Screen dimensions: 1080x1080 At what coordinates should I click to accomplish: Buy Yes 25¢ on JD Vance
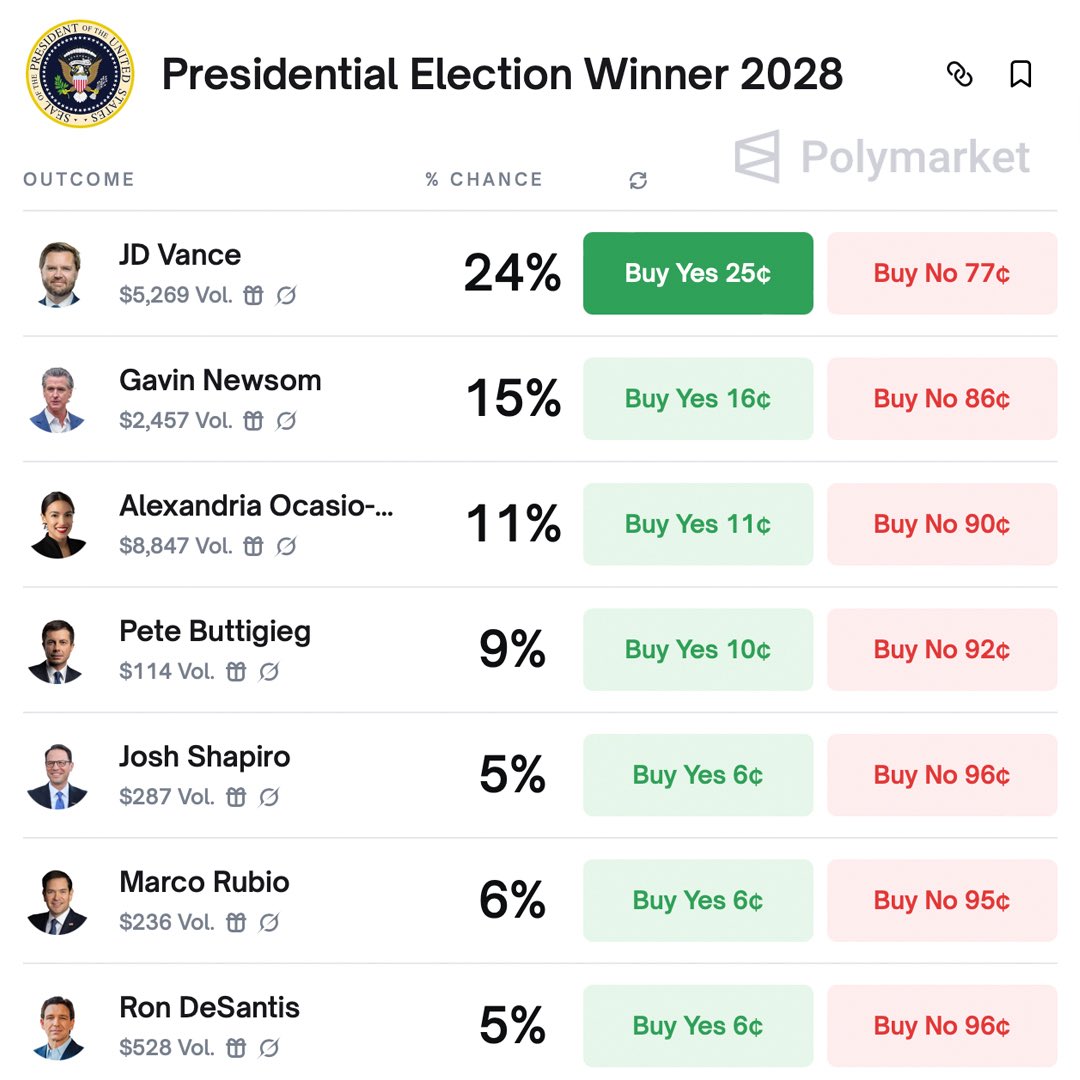click(x=698, y=273)
